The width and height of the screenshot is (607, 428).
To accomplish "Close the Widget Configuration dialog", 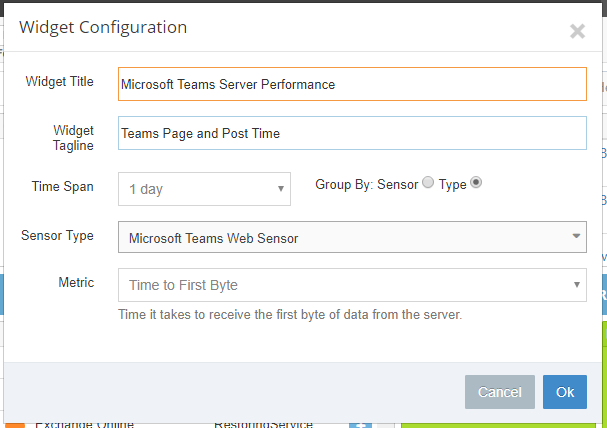I will [x=577, y=31].
